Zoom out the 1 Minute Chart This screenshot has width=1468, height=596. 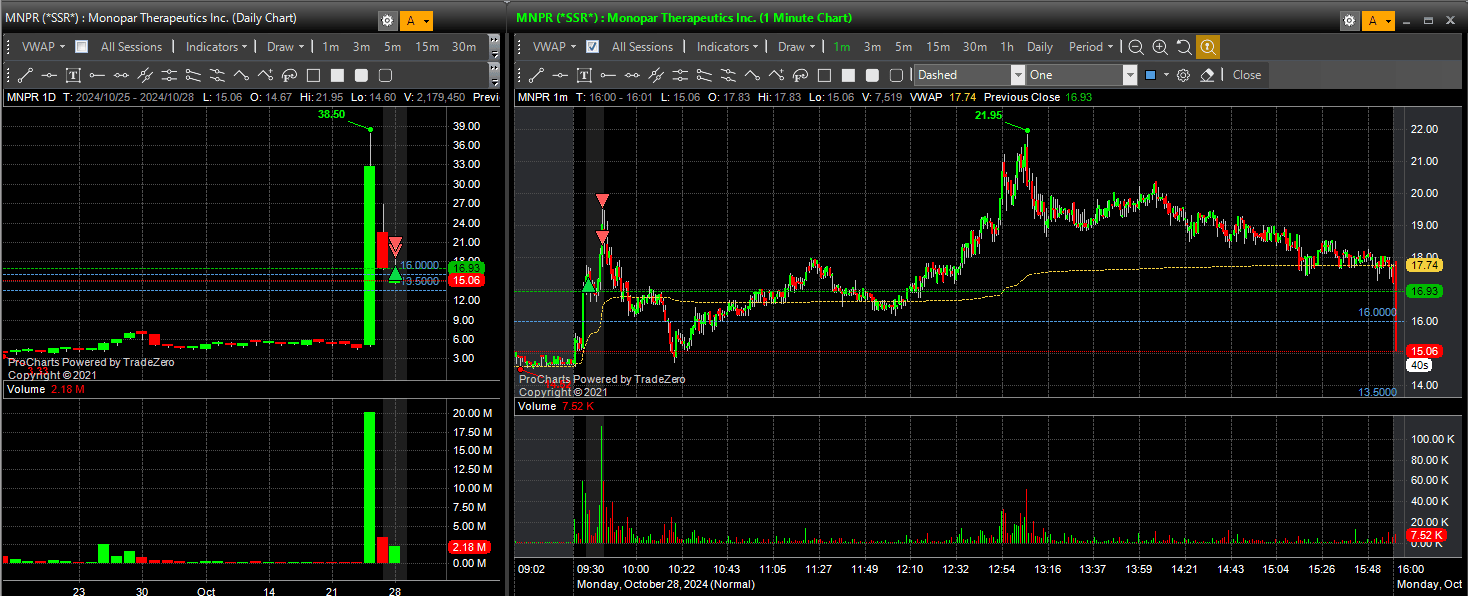coord(1136,47)
